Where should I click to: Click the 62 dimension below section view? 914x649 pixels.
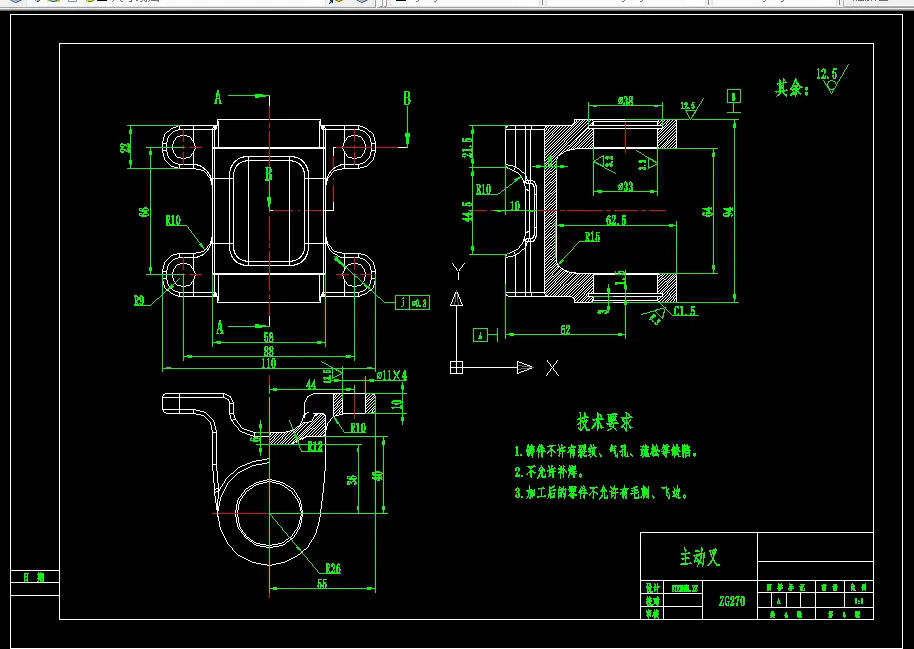(x=565, y=330)
